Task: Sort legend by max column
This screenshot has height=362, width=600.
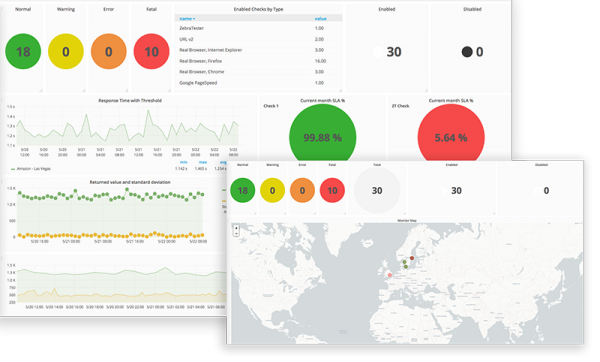Action: coord(203,162)
